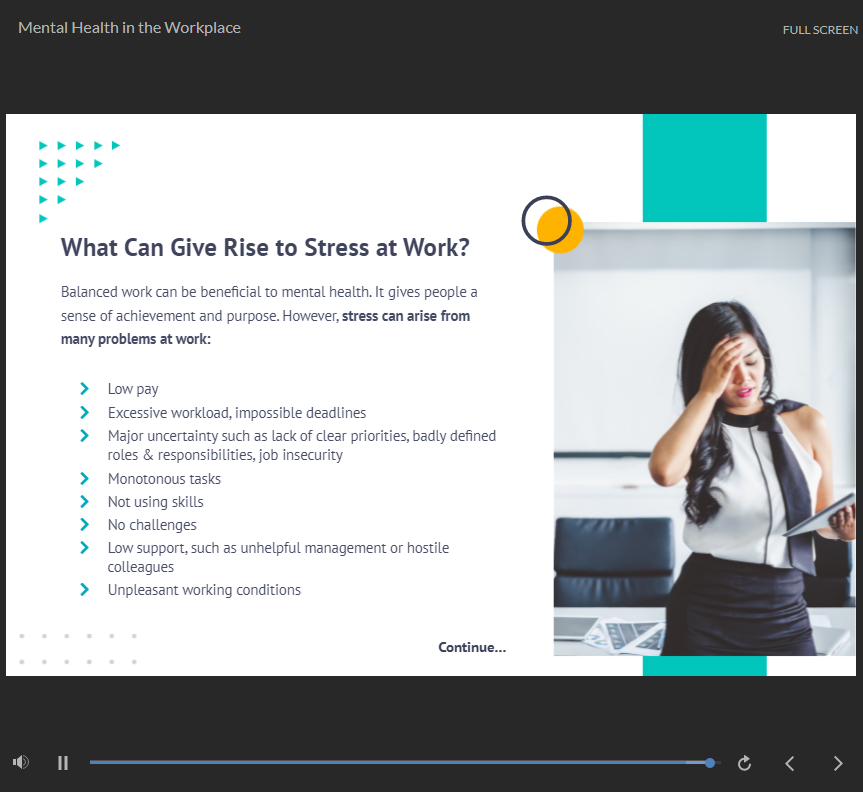Enter FULL SCREEN mode
Image resolution: width=863 pixels, height=792 pixels.
819,30
